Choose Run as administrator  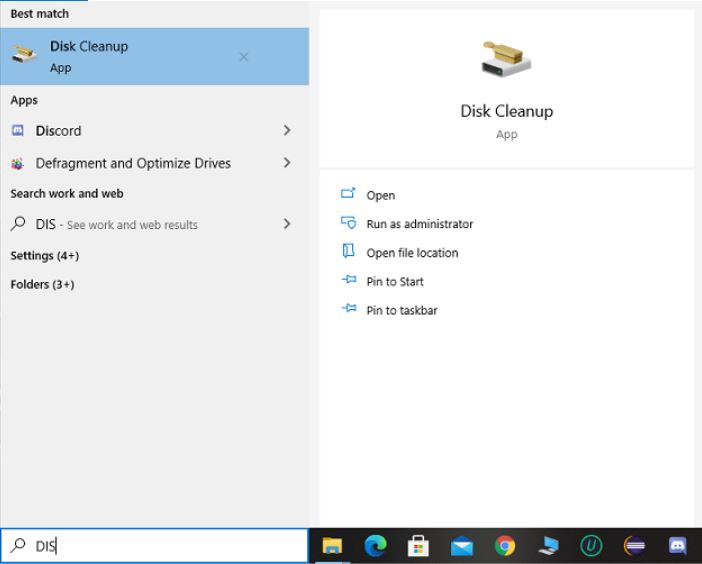(419, 224)
